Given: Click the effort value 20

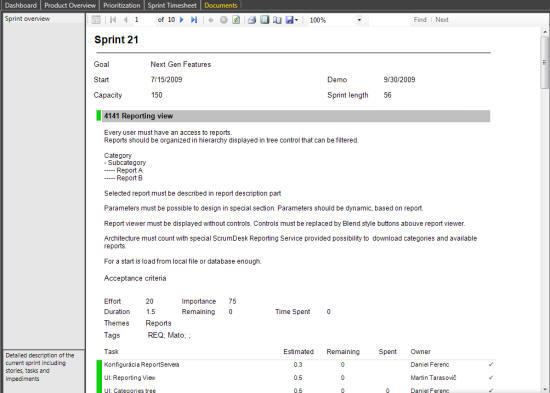Looking at the screenshot, I should pyautogui.click(x=149, y=301).
